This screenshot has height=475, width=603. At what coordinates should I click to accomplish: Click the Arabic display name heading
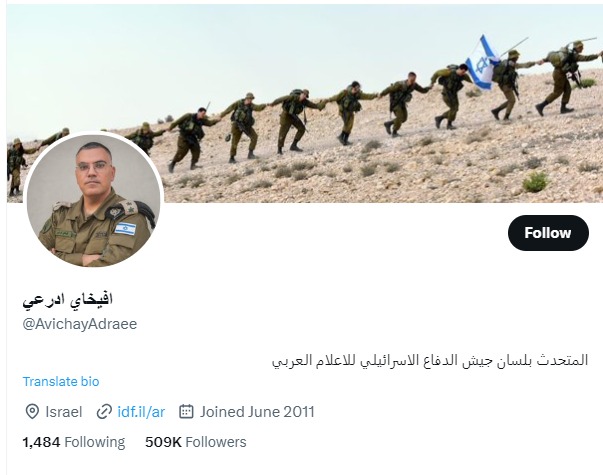point(68,300)
